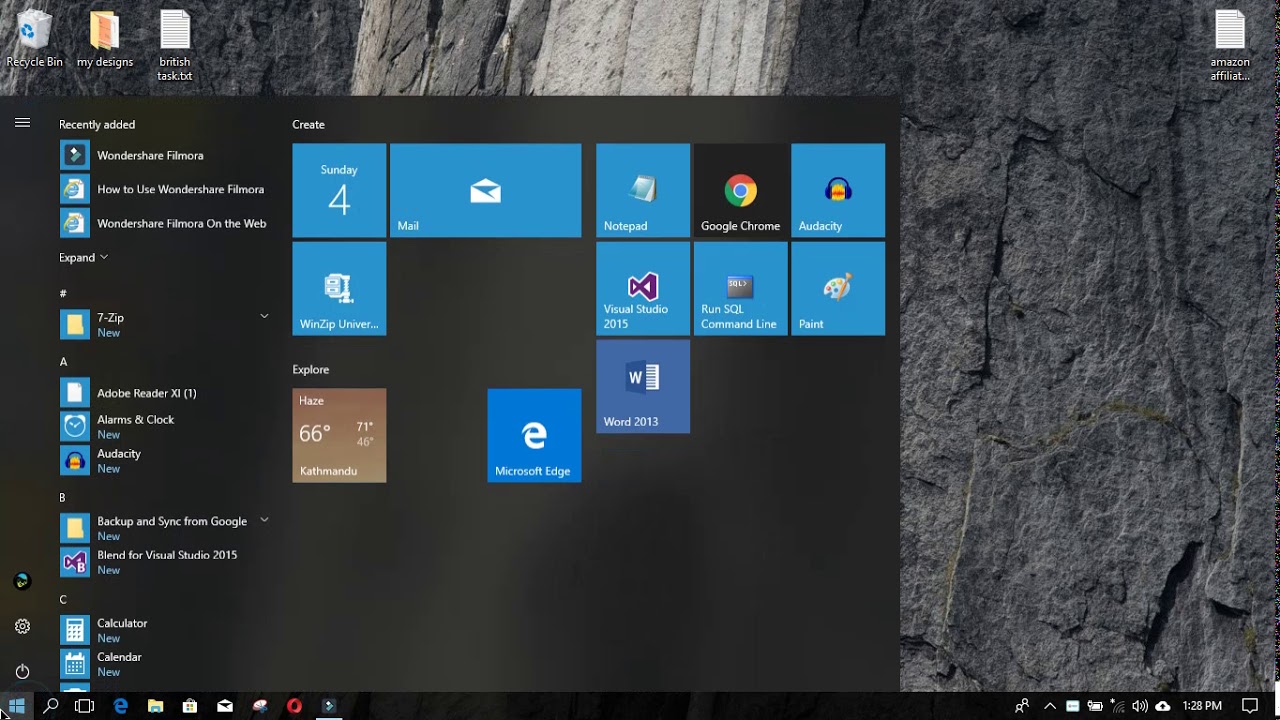The width and height of the screenshot is (1280, 720).
Task: Click the # letter header
Action: 63,293
